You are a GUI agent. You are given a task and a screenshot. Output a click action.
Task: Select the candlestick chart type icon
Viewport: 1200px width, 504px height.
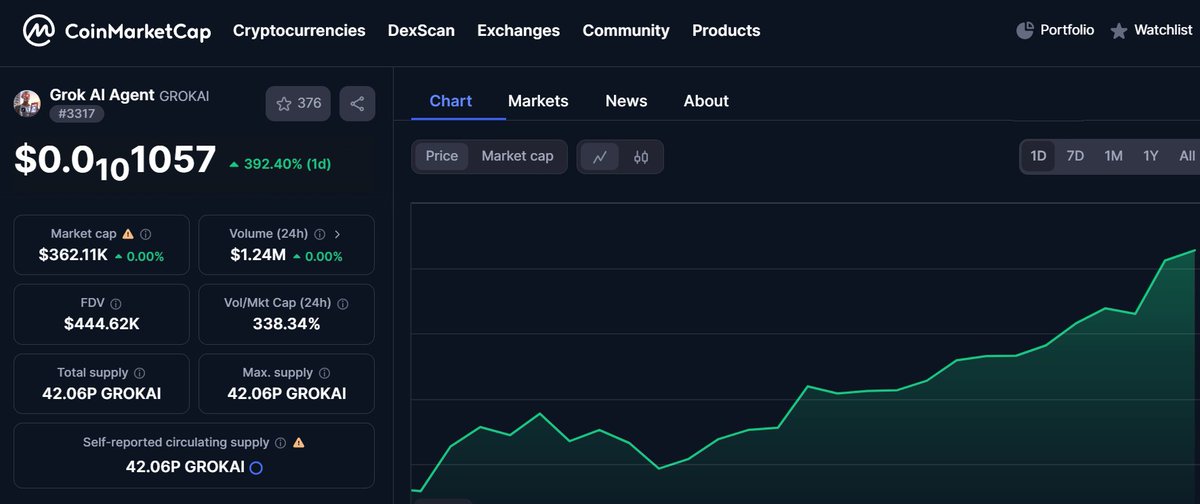[x=641, y=157]
